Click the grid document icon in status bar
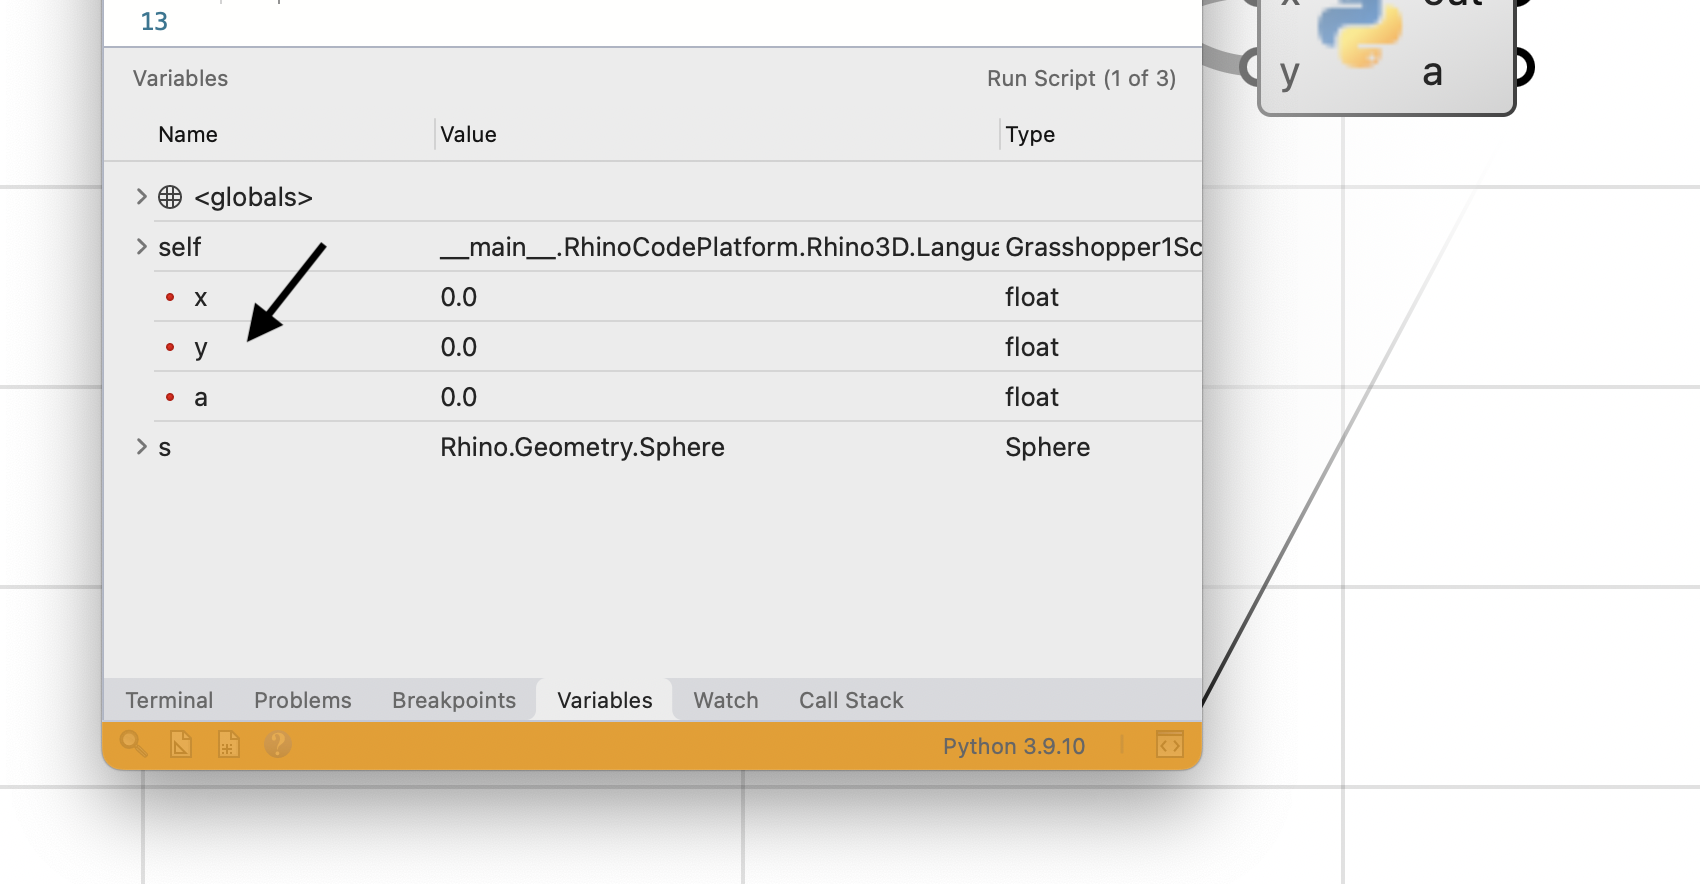 coord(229,745)
